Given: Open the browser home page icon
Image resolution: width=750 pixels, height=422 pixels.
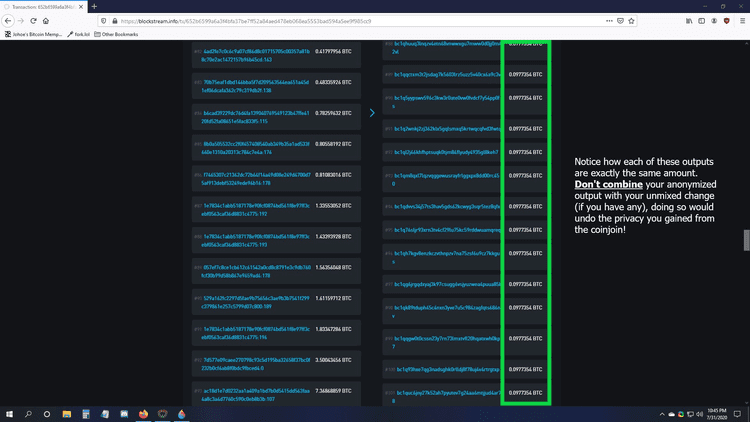Looking at the screenshot, I should 46,21.
